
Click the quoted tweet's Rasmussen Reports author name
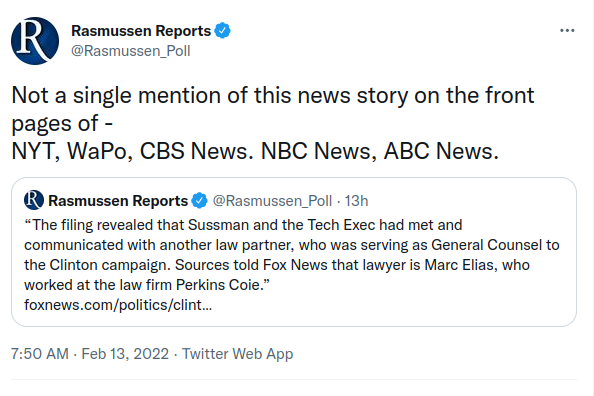[x=118, y=200]
